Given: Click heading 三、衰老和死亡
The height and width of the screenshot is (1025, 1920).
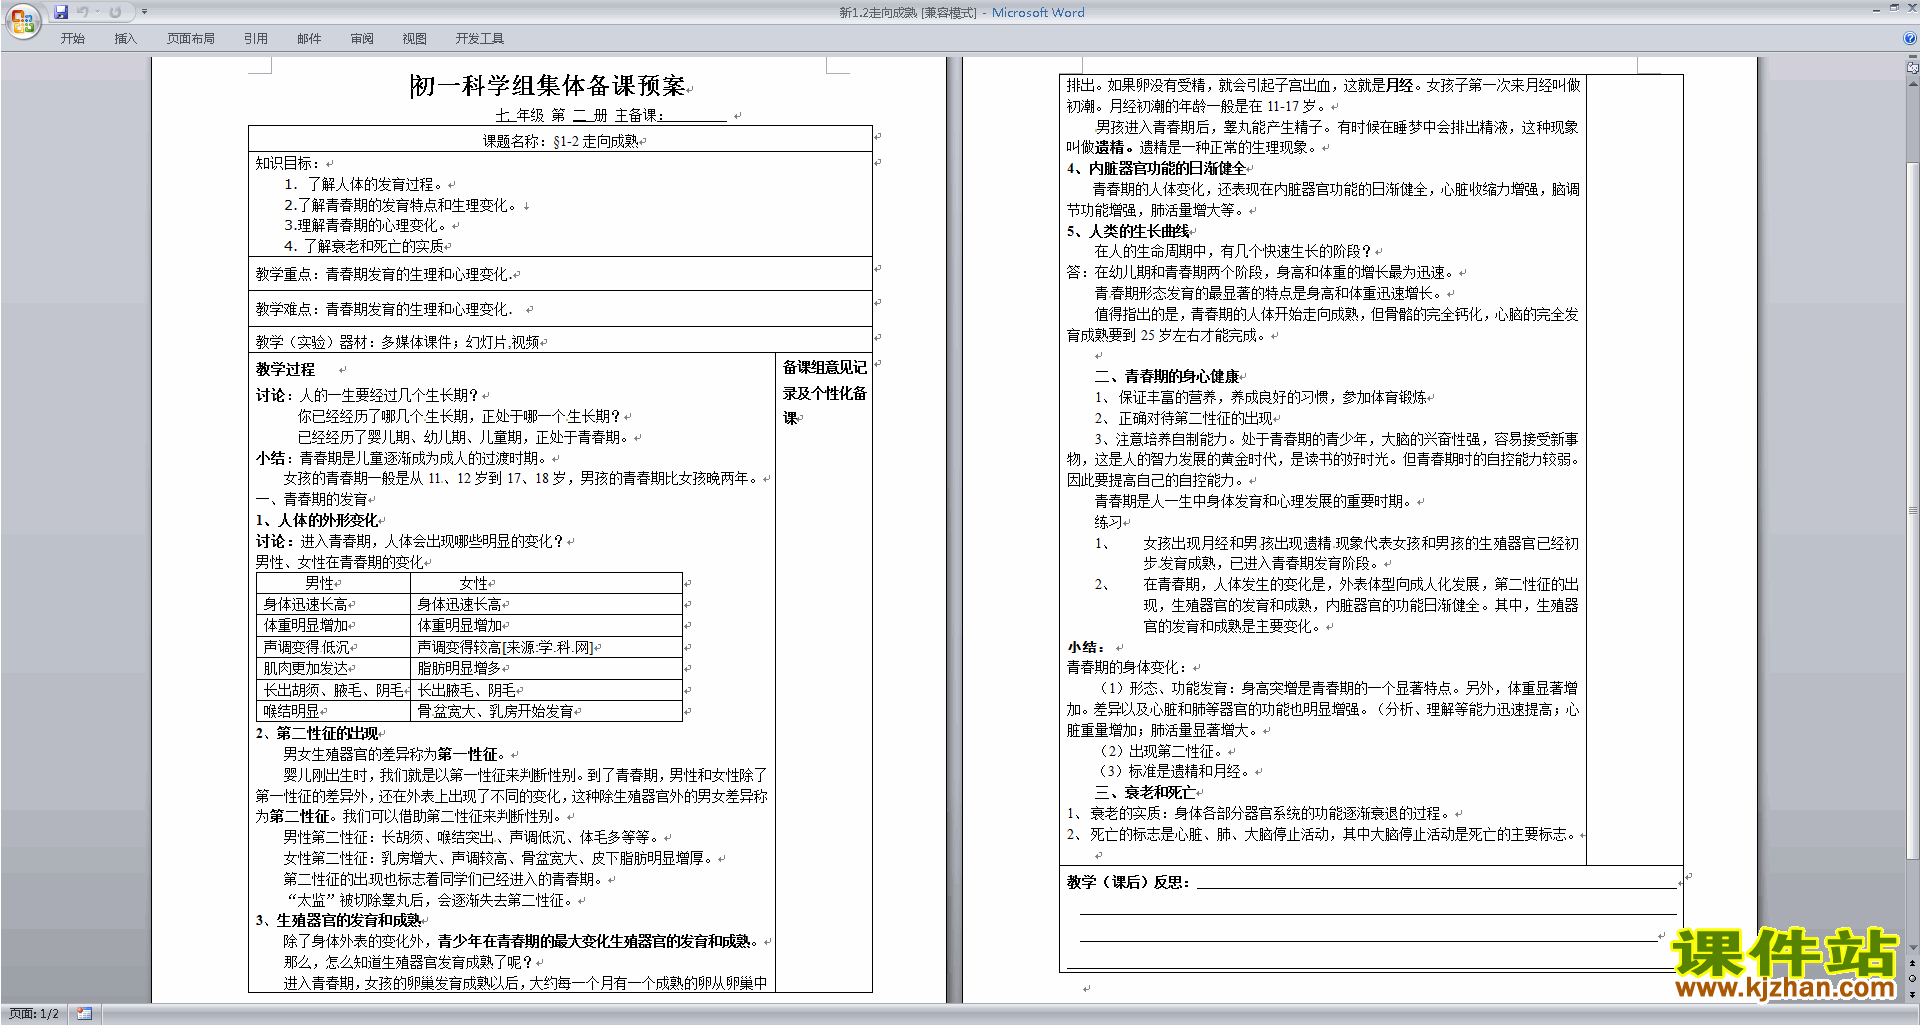Looking at the screenshot, I should (1145, 792).
